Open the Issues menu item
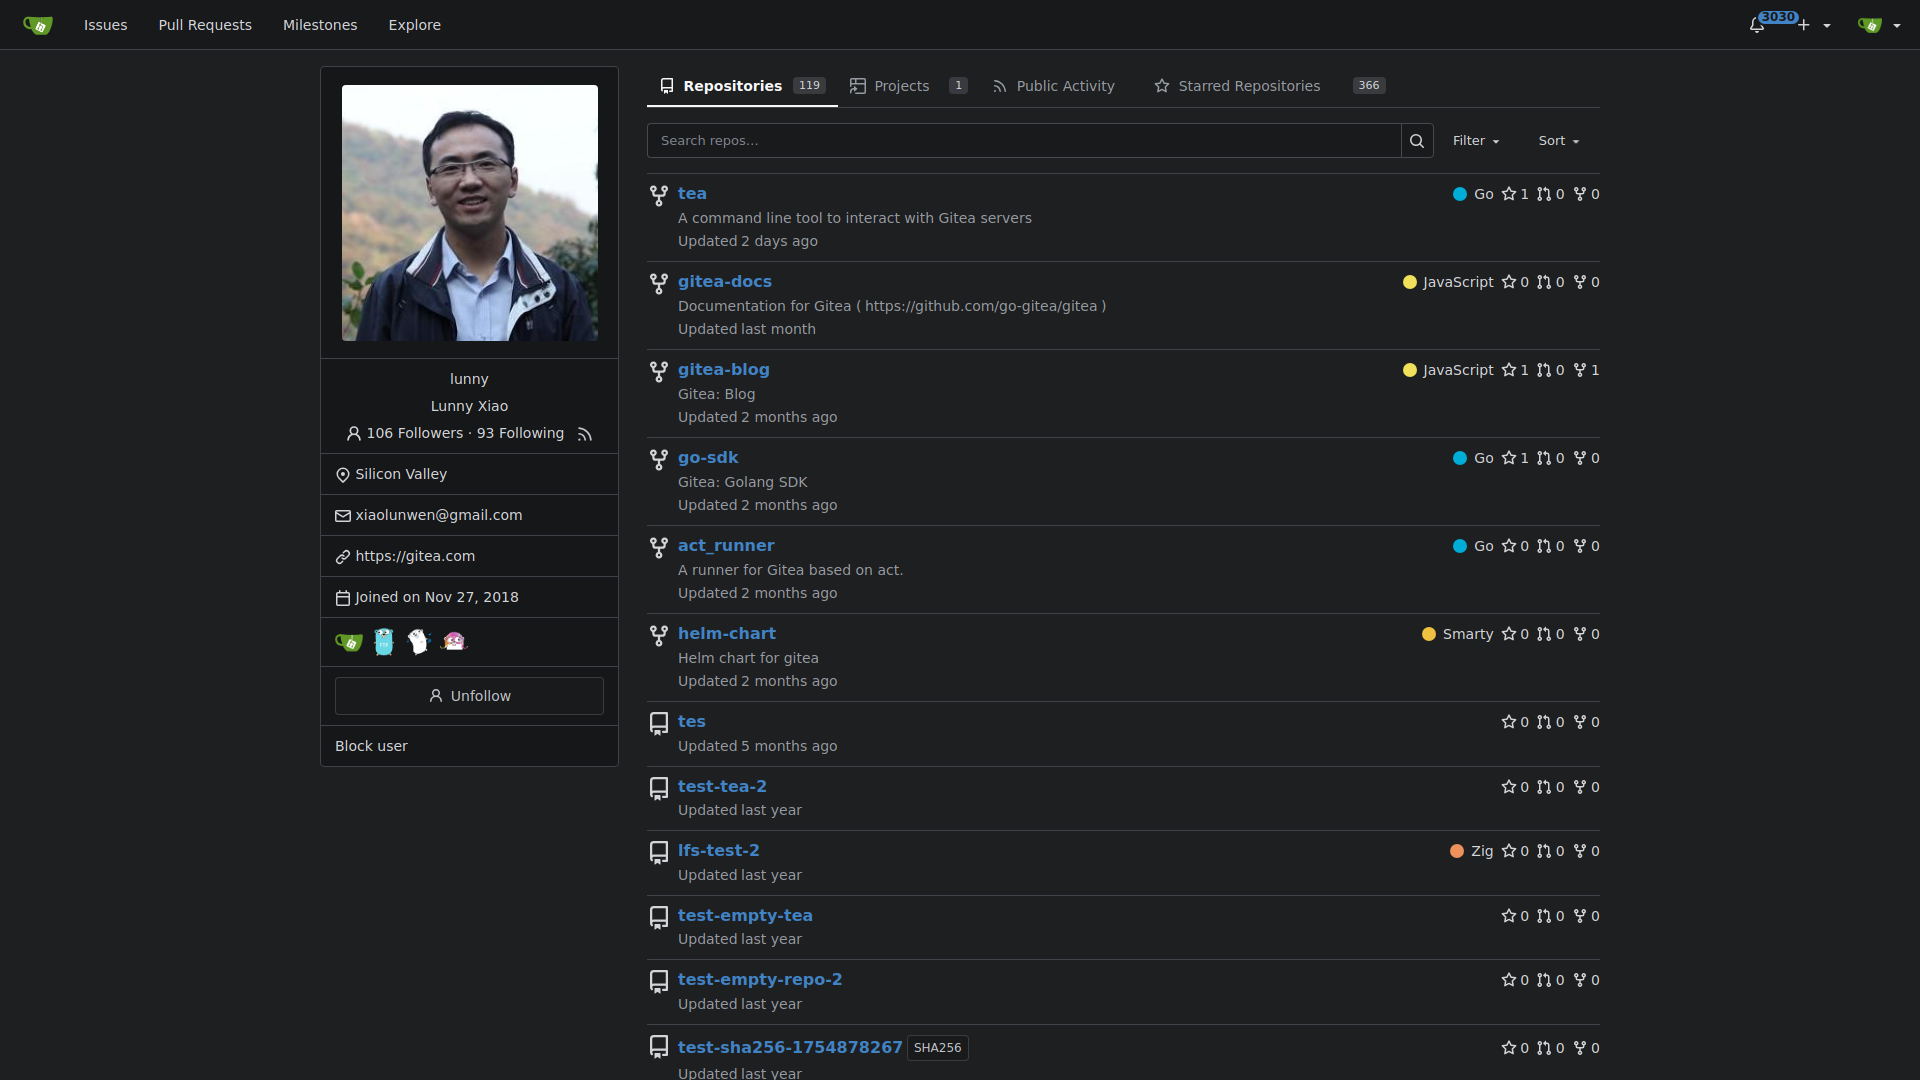Image resolution: width=1920 pixels, height=1080 pixels. pos(106,25)
